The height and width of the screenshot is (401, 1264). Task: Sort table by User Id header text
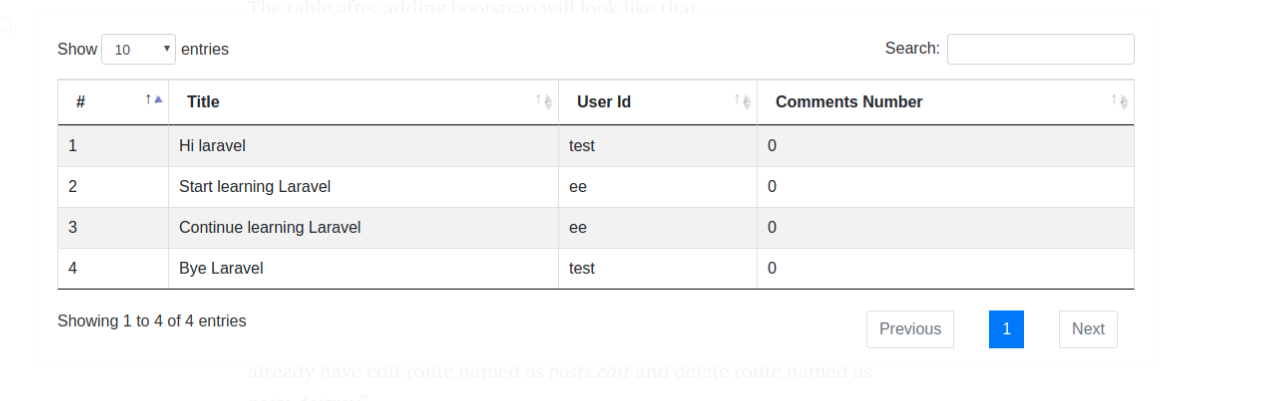click(604, 102)
